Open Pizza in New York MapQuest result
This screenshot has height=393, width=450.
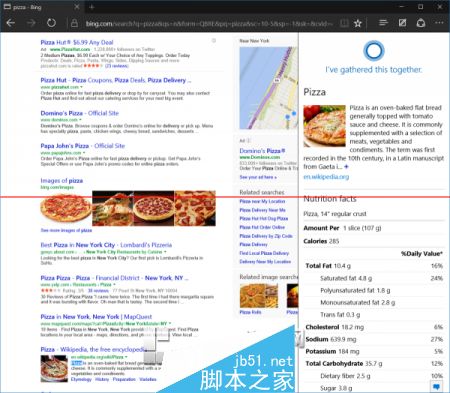coord(96,317)
